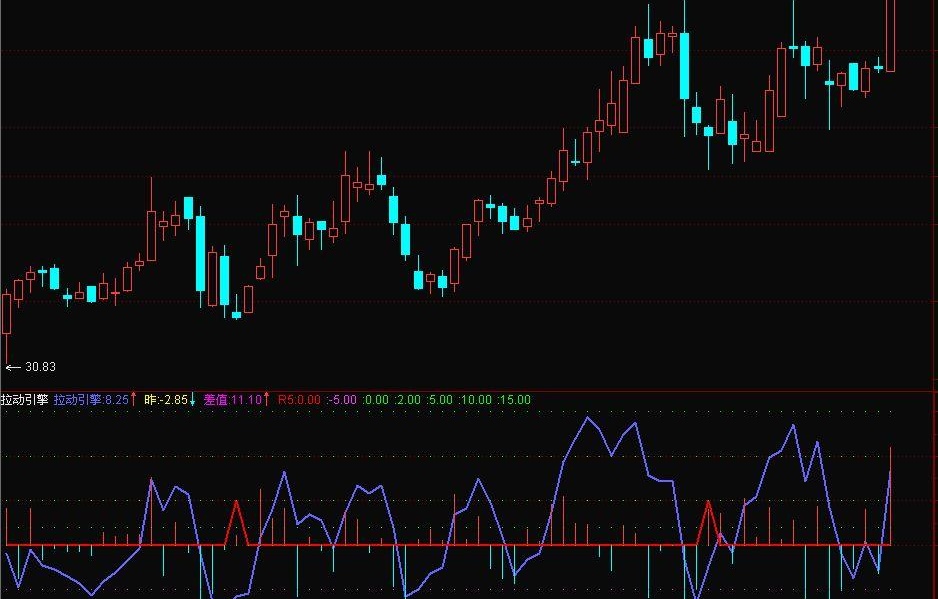The width and height of the screenshot is (938, 599).
Task: Click the 昨:-2.85 yesterday value
Action: (x=166, y=400)
